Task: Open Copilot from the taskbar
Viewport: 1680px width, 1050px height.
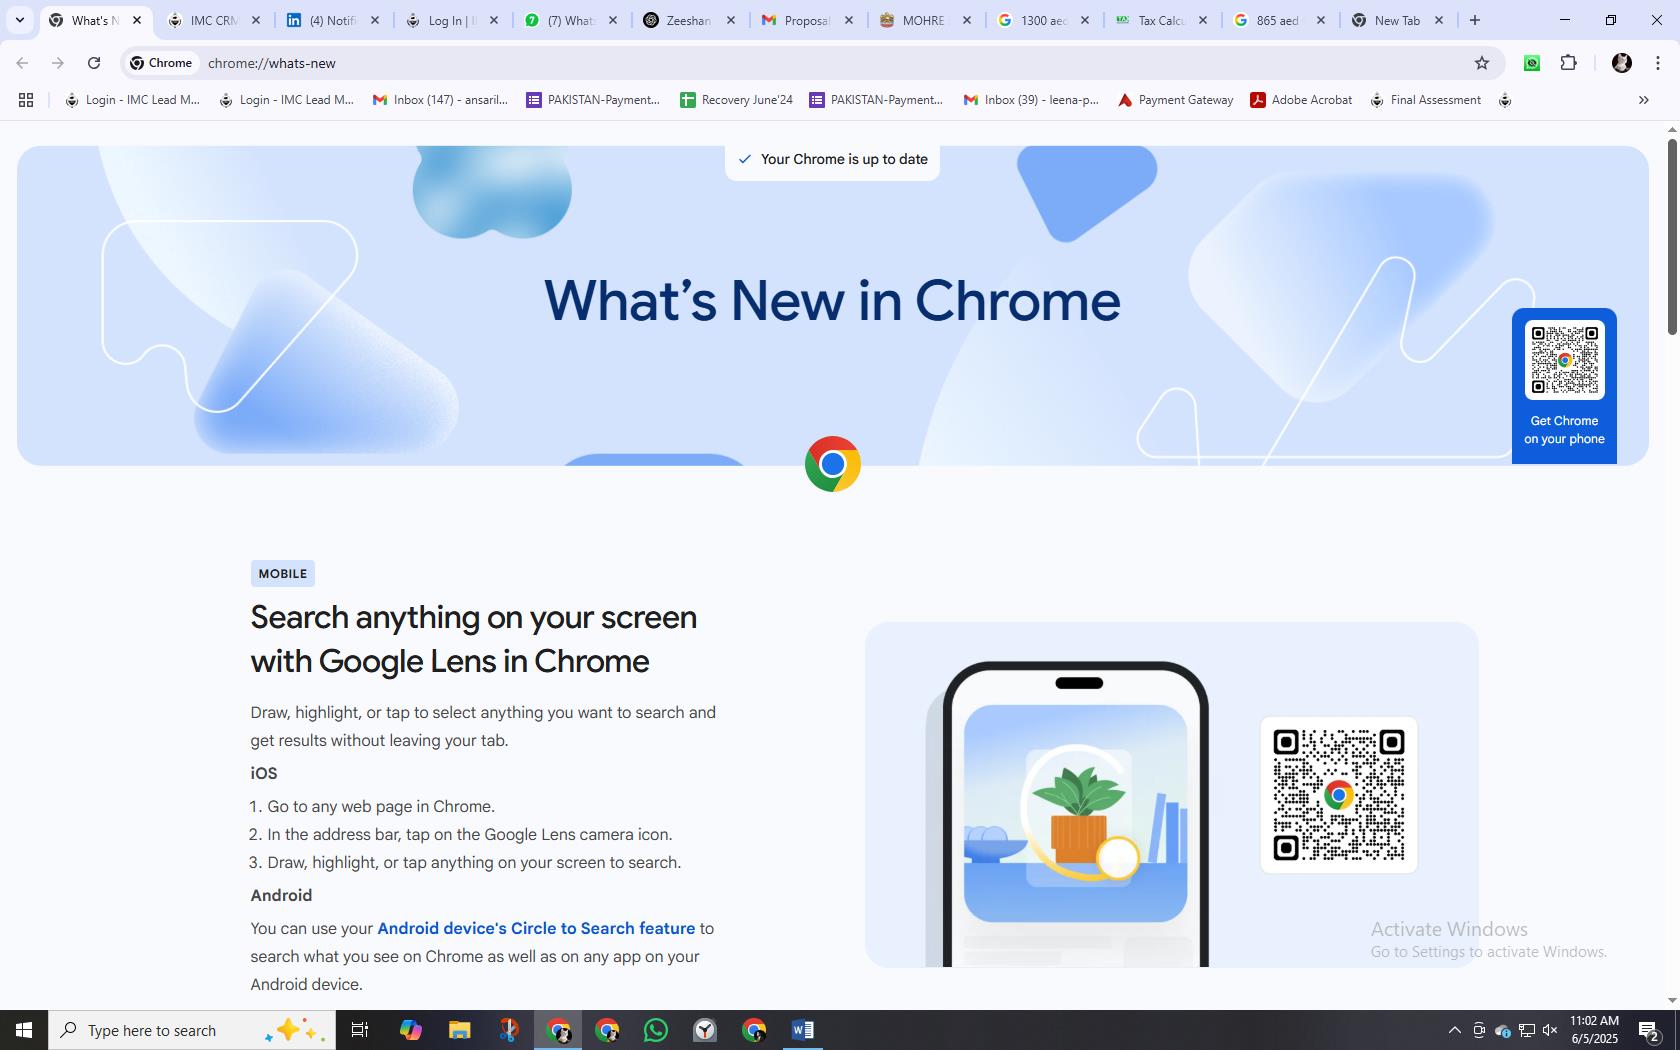Action: (x=410, y=1030)
